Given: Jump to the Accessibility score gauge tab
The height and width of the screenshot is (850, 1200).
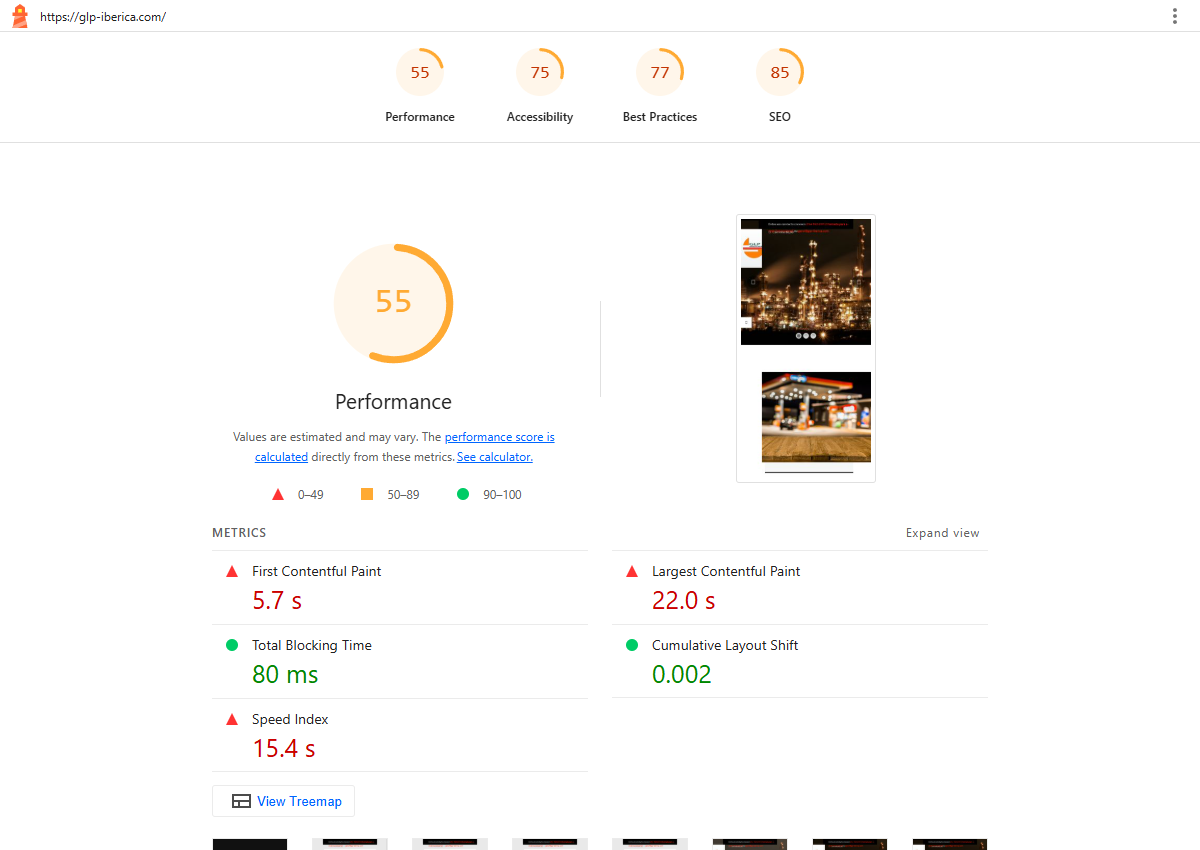Looking at the screenshot, I should (x=540, y=86).
